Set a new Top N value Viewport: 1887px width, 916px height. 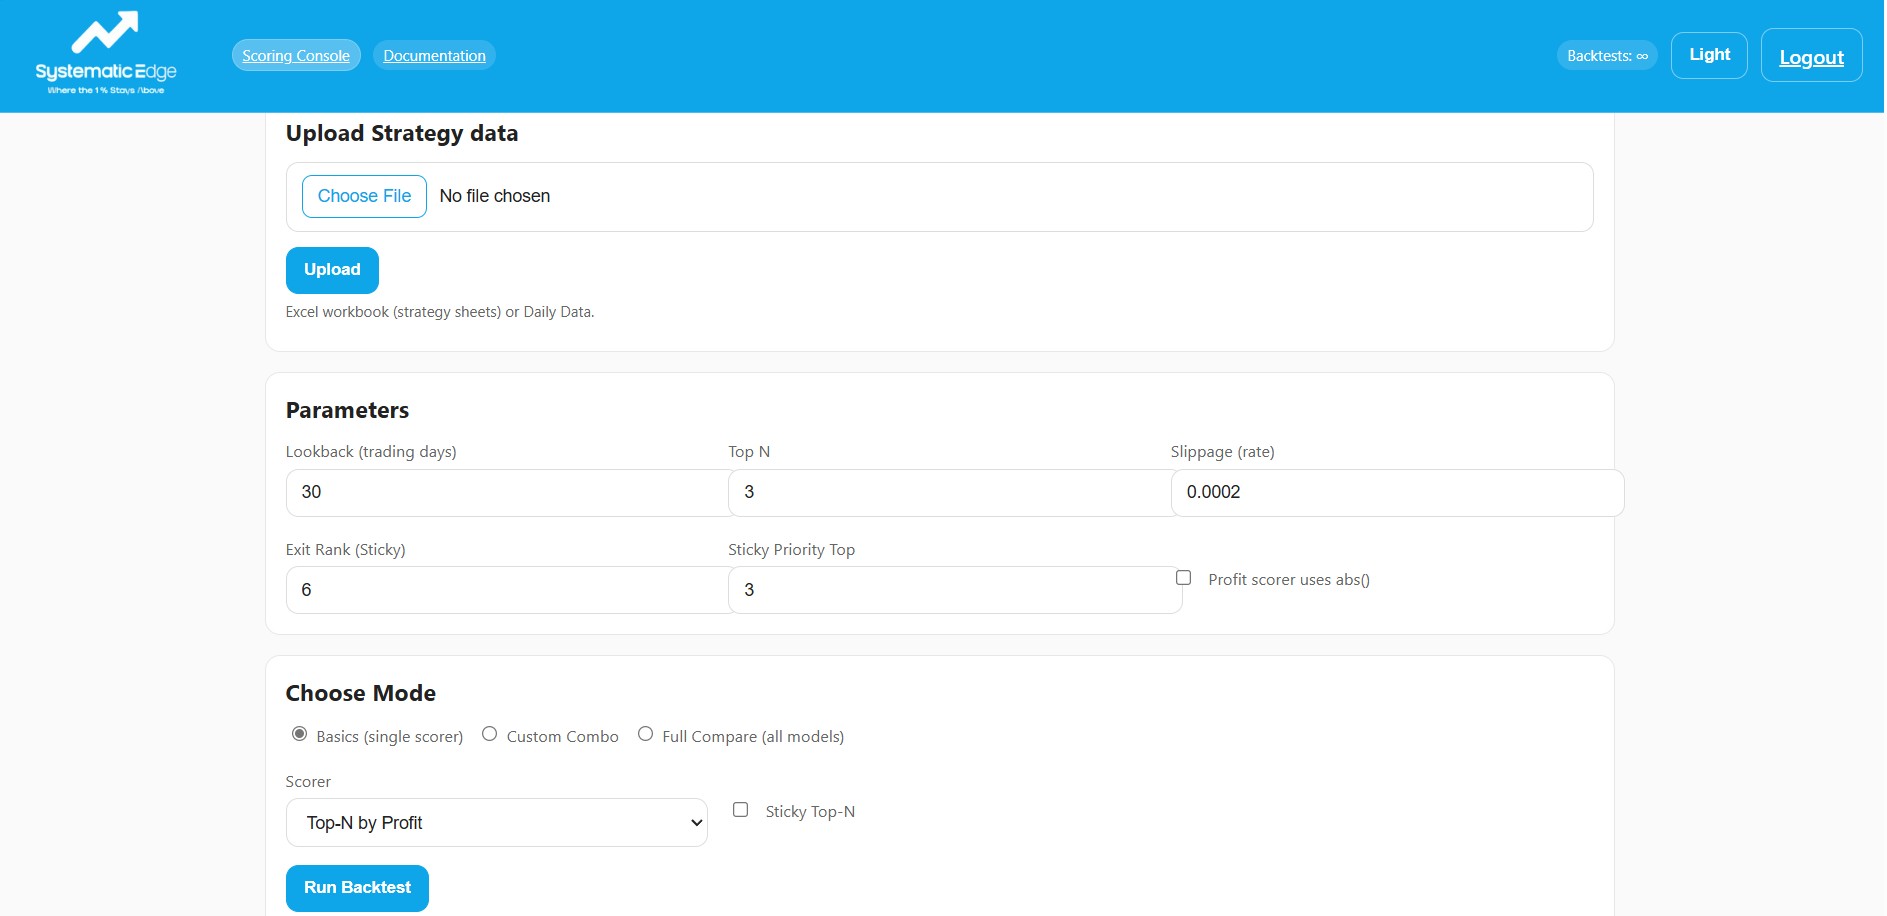[949, 492]
